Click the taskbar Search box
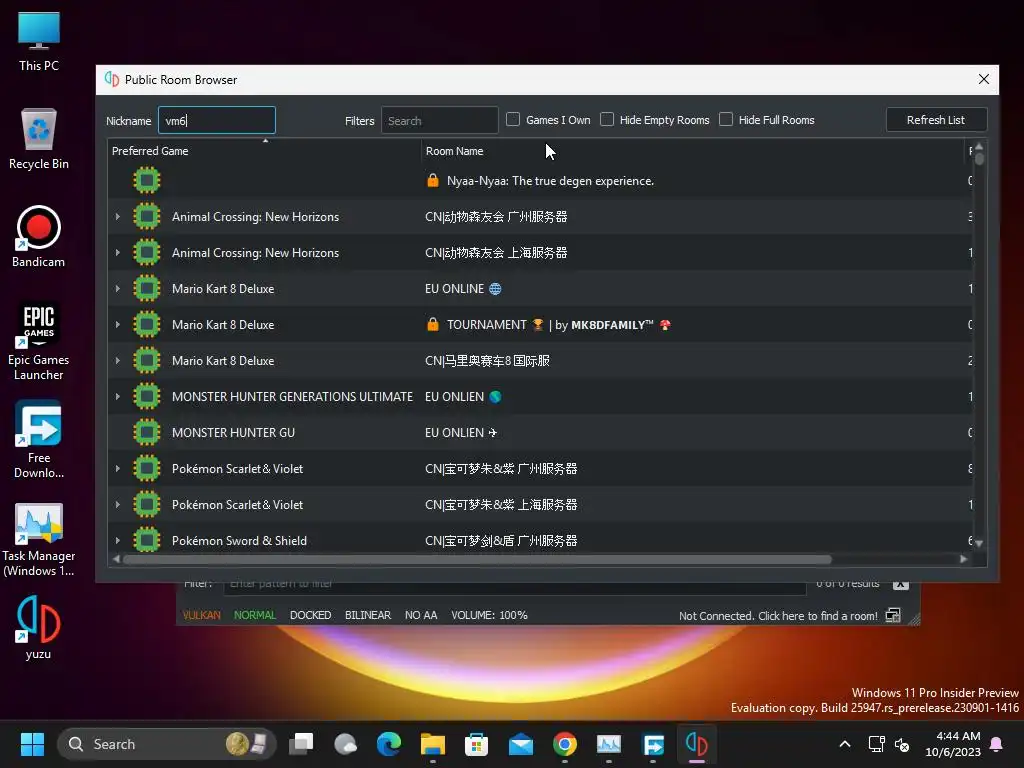The width and height of the screenshot is (1024, 768). click(167, 744)
